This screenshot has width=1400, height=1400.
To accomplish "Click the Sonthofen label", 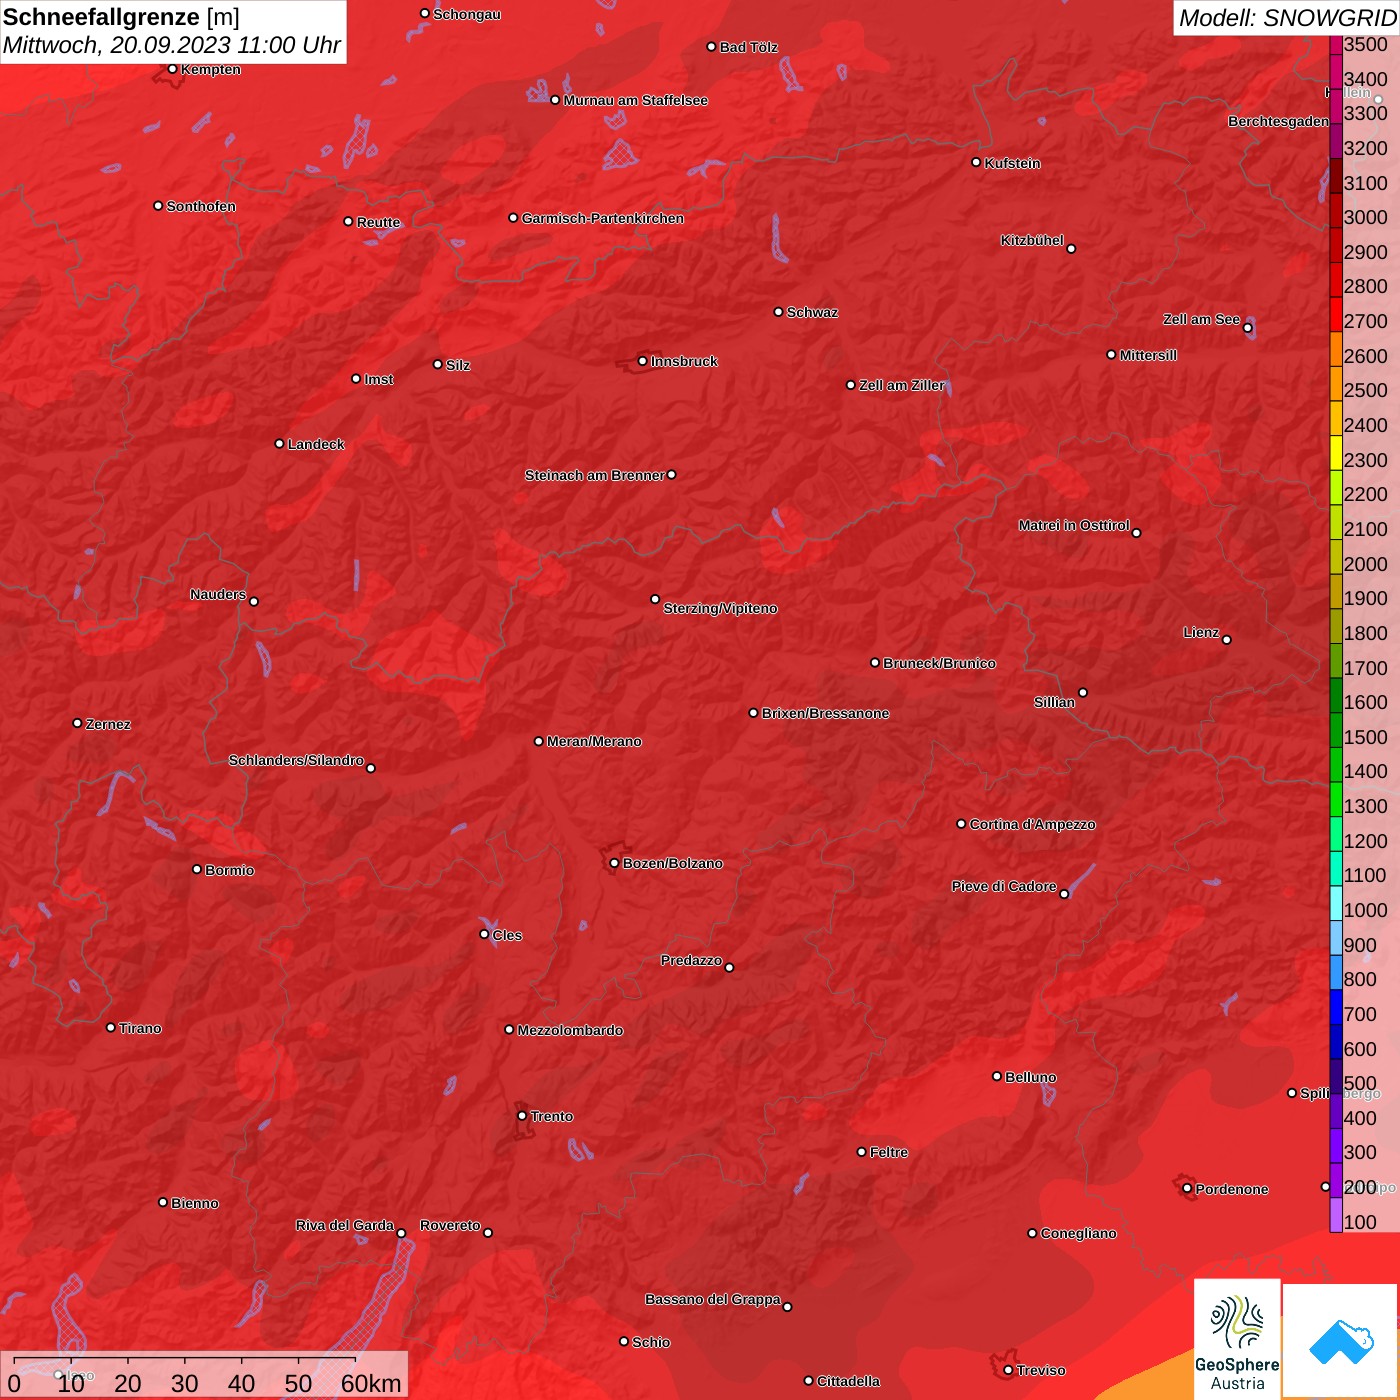I will click(201, 206).
